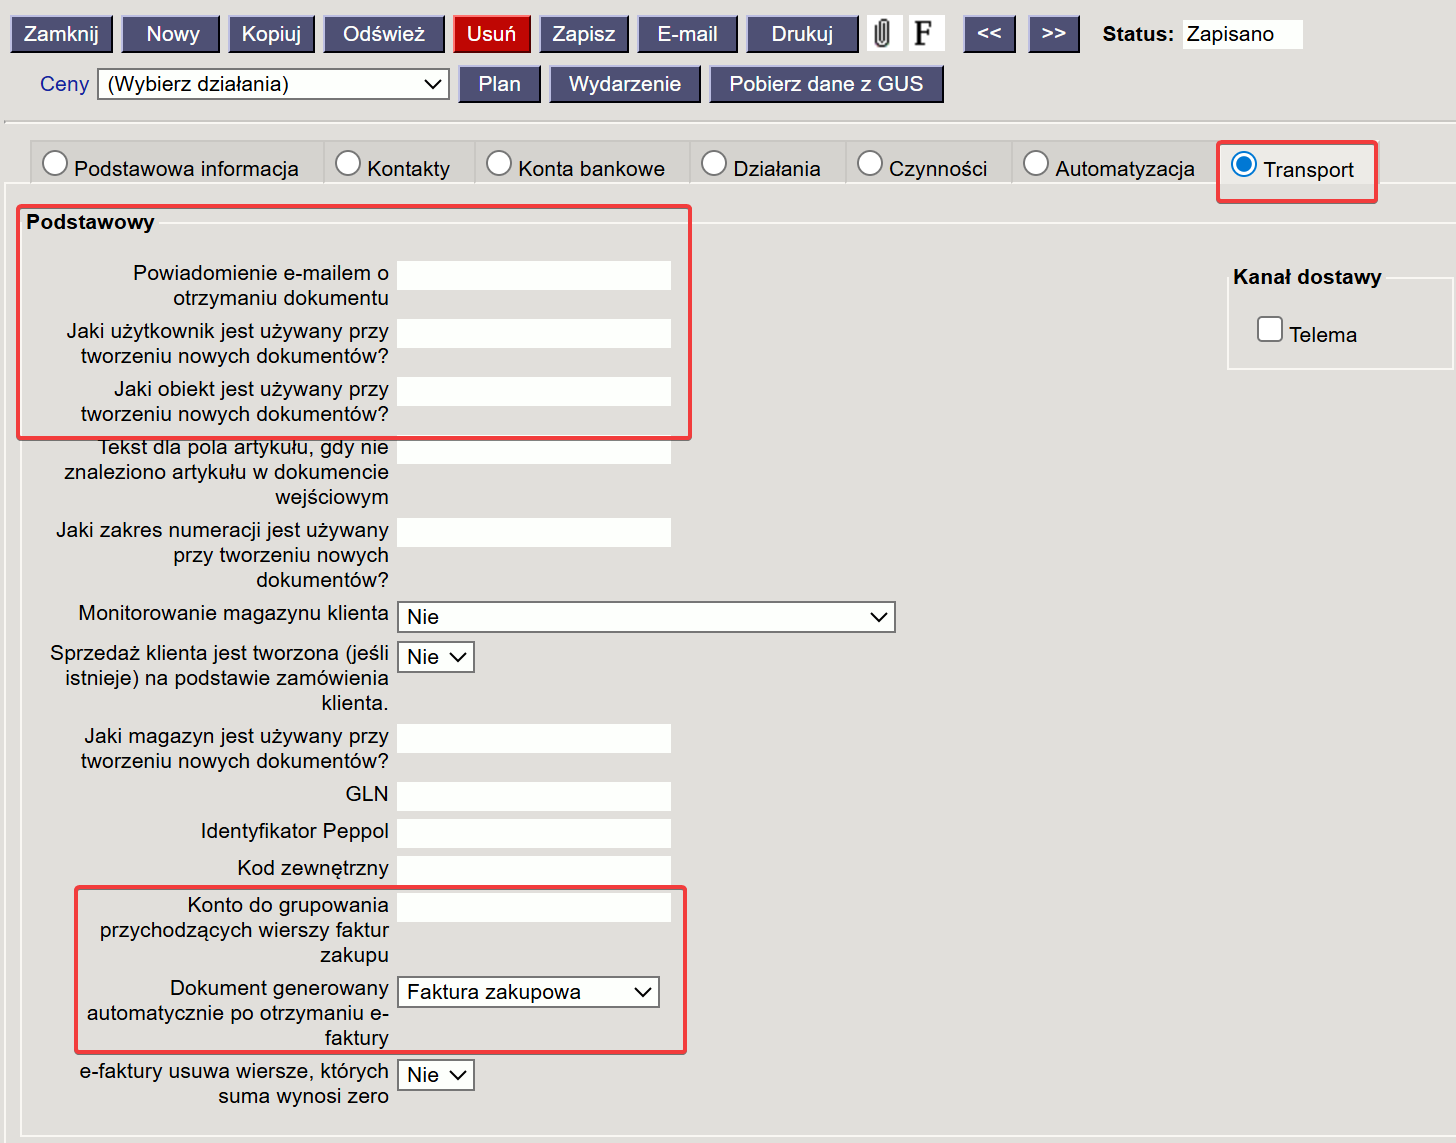Image resolution: width=1456 pixels, height=1143 pixels.
Task: Open the Wybierz działania dropdown
Action: point(273,85)
